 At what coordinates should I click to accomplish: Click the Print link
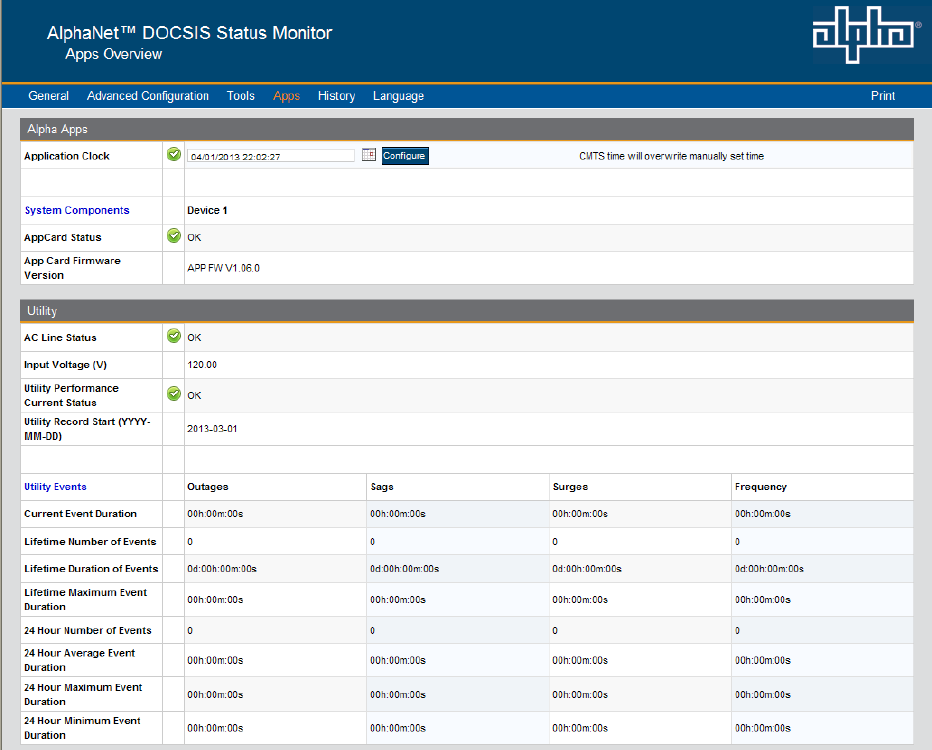(x=883, y=96)
